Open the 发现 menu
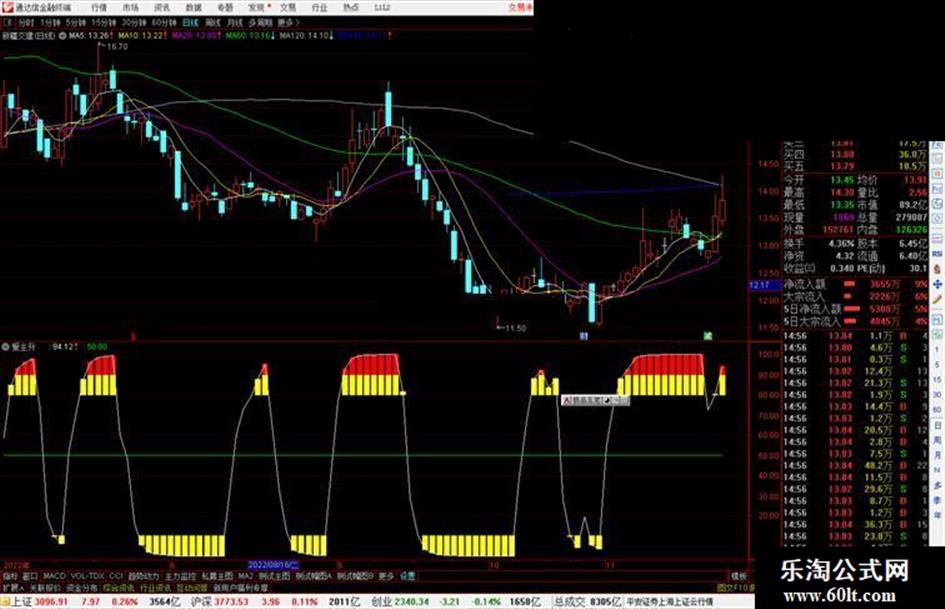This screenshot has height=609, width=945. coord(257,8)
